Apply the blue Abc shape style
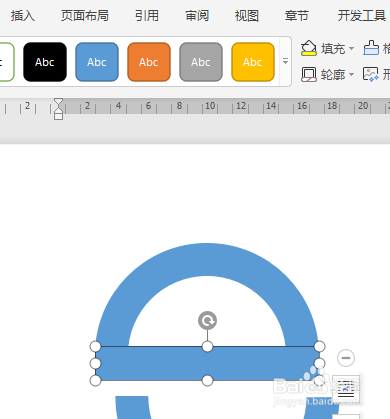The image size is (390, 419). coord(97,62)
